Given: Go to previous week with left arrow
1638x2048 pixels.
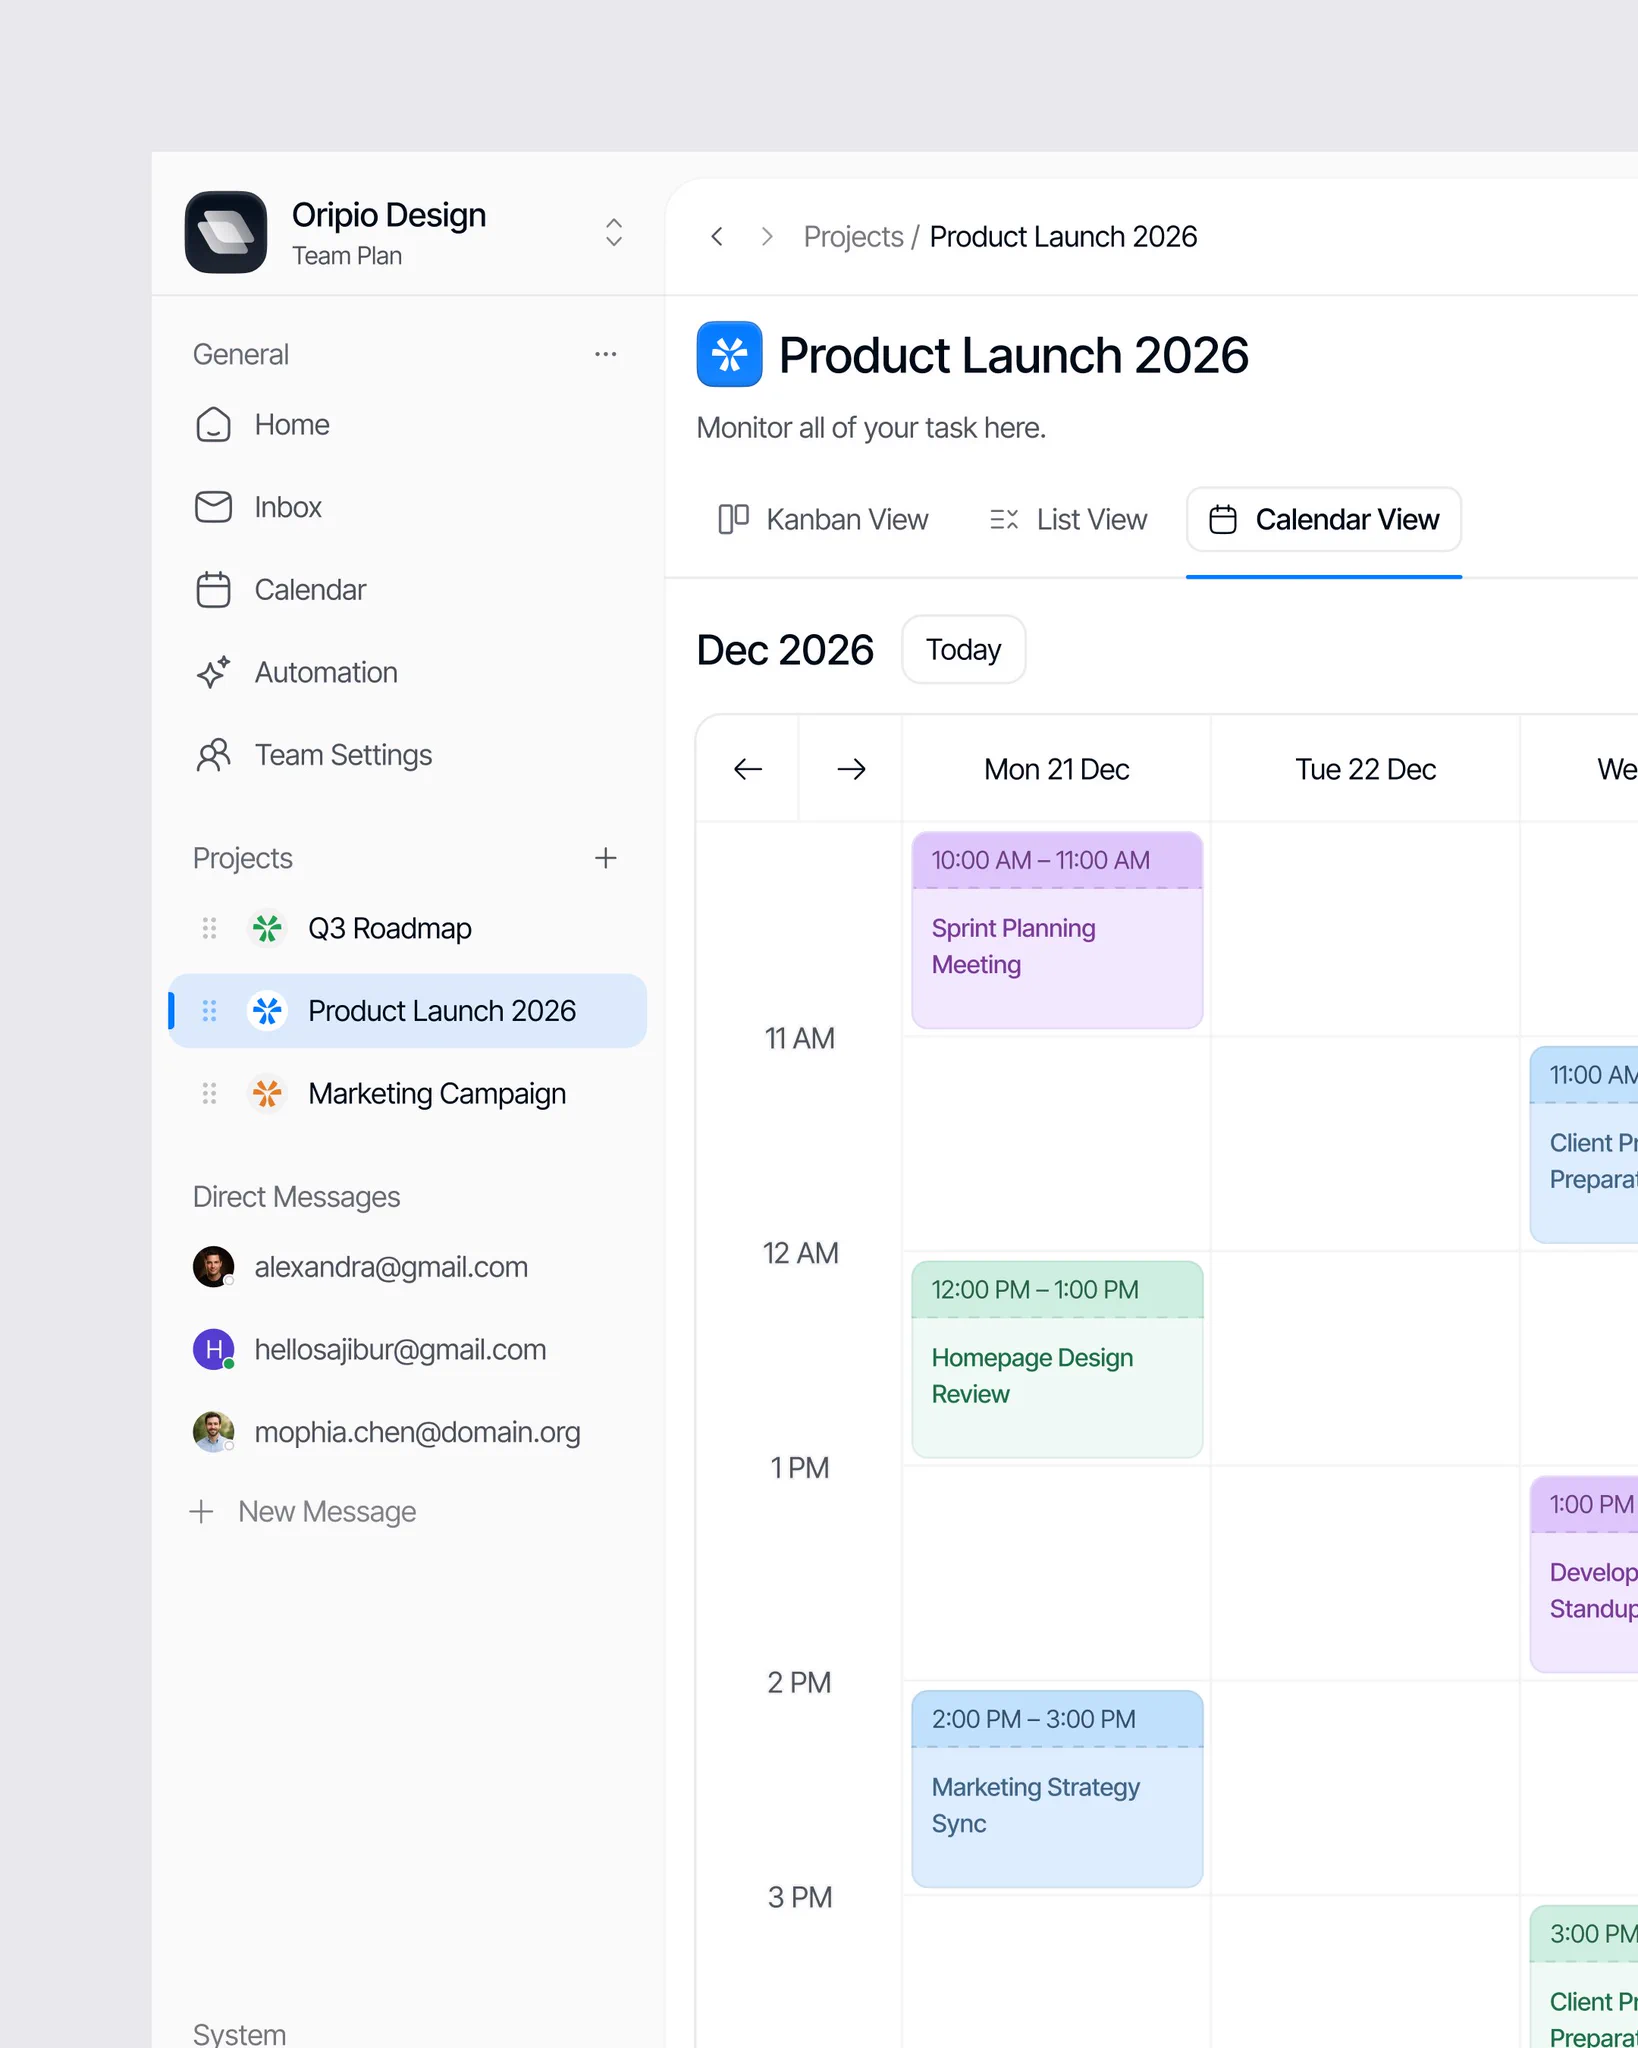Looking at the screenshot, I should click(748, 769).
